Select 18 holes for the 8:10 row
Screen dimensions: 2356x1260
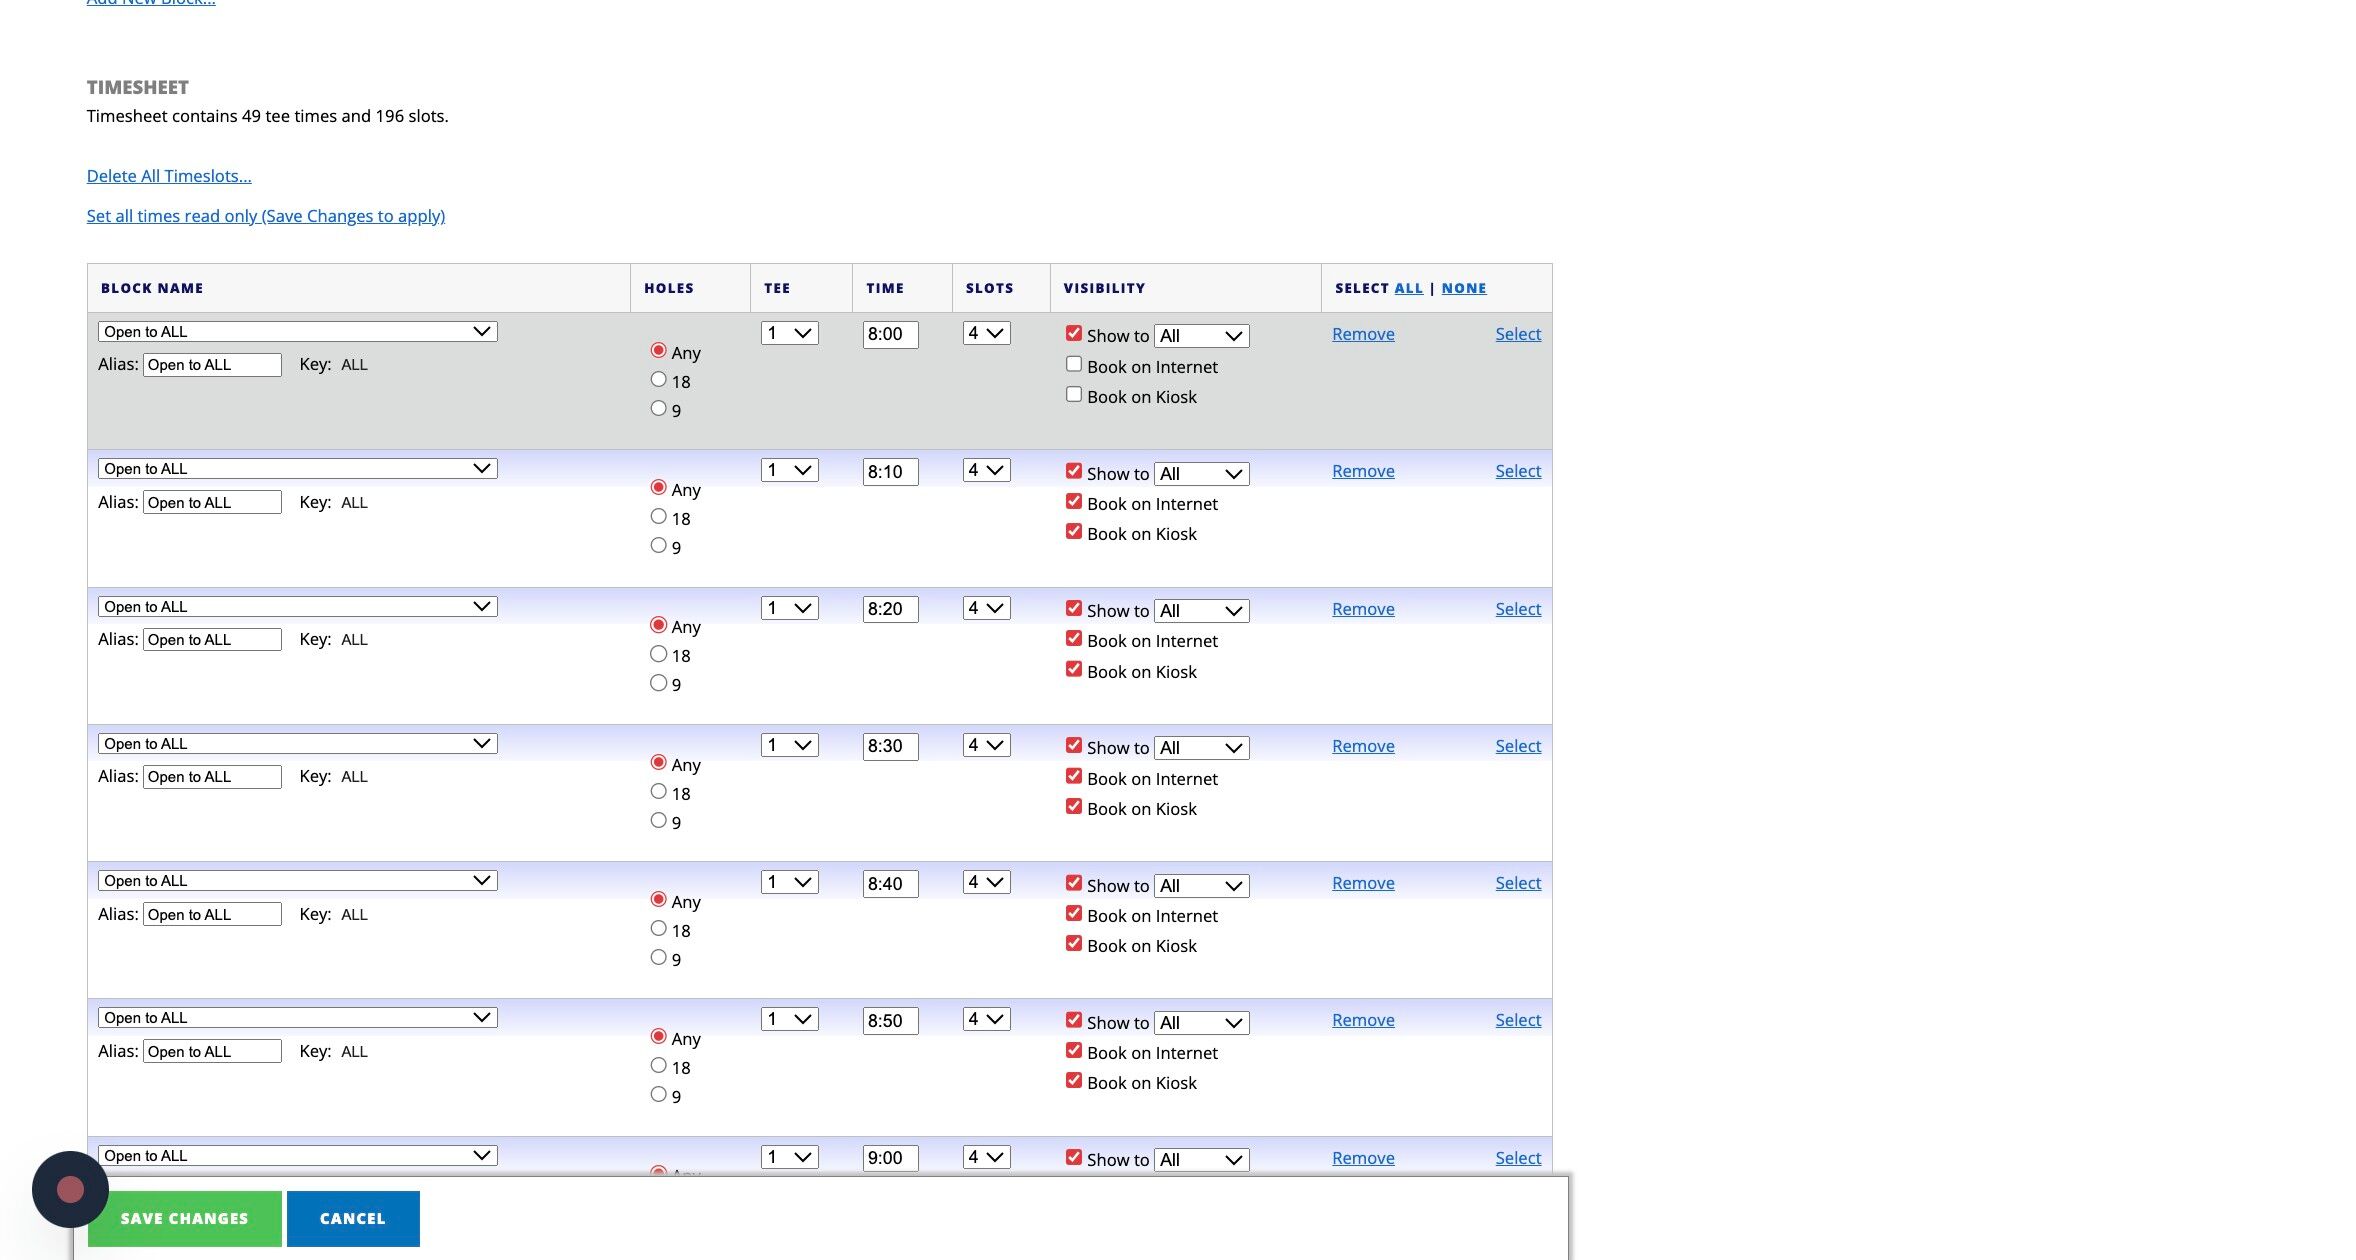pos(658,517)
